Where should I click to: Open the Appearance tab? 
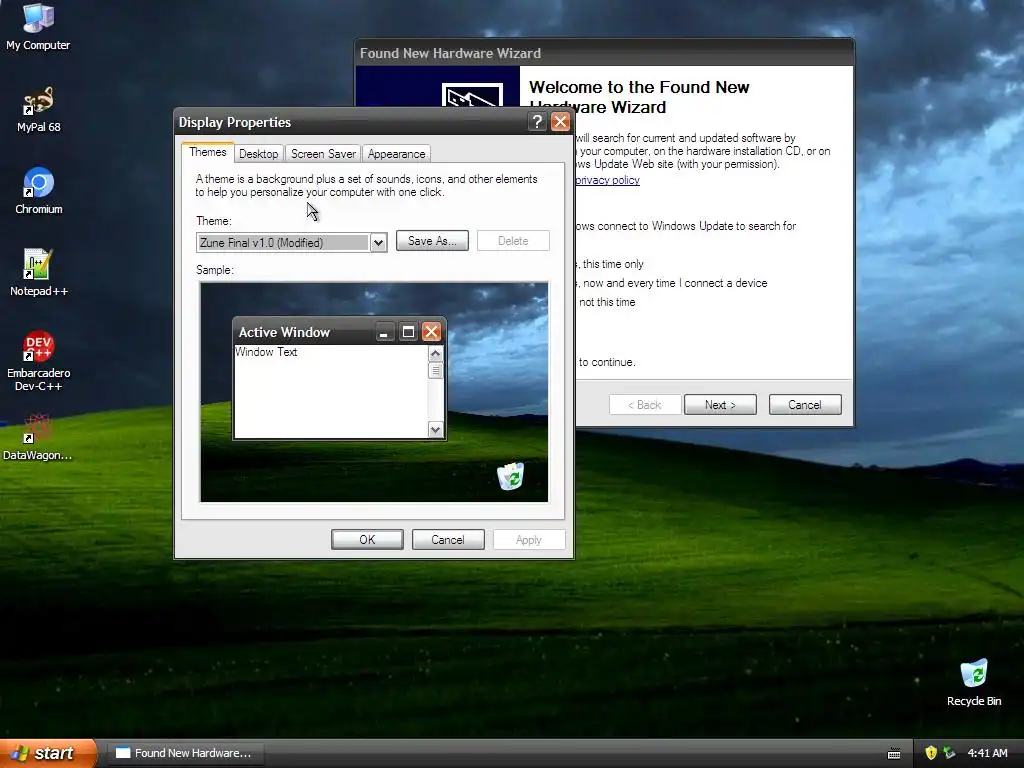coord(396,154)
